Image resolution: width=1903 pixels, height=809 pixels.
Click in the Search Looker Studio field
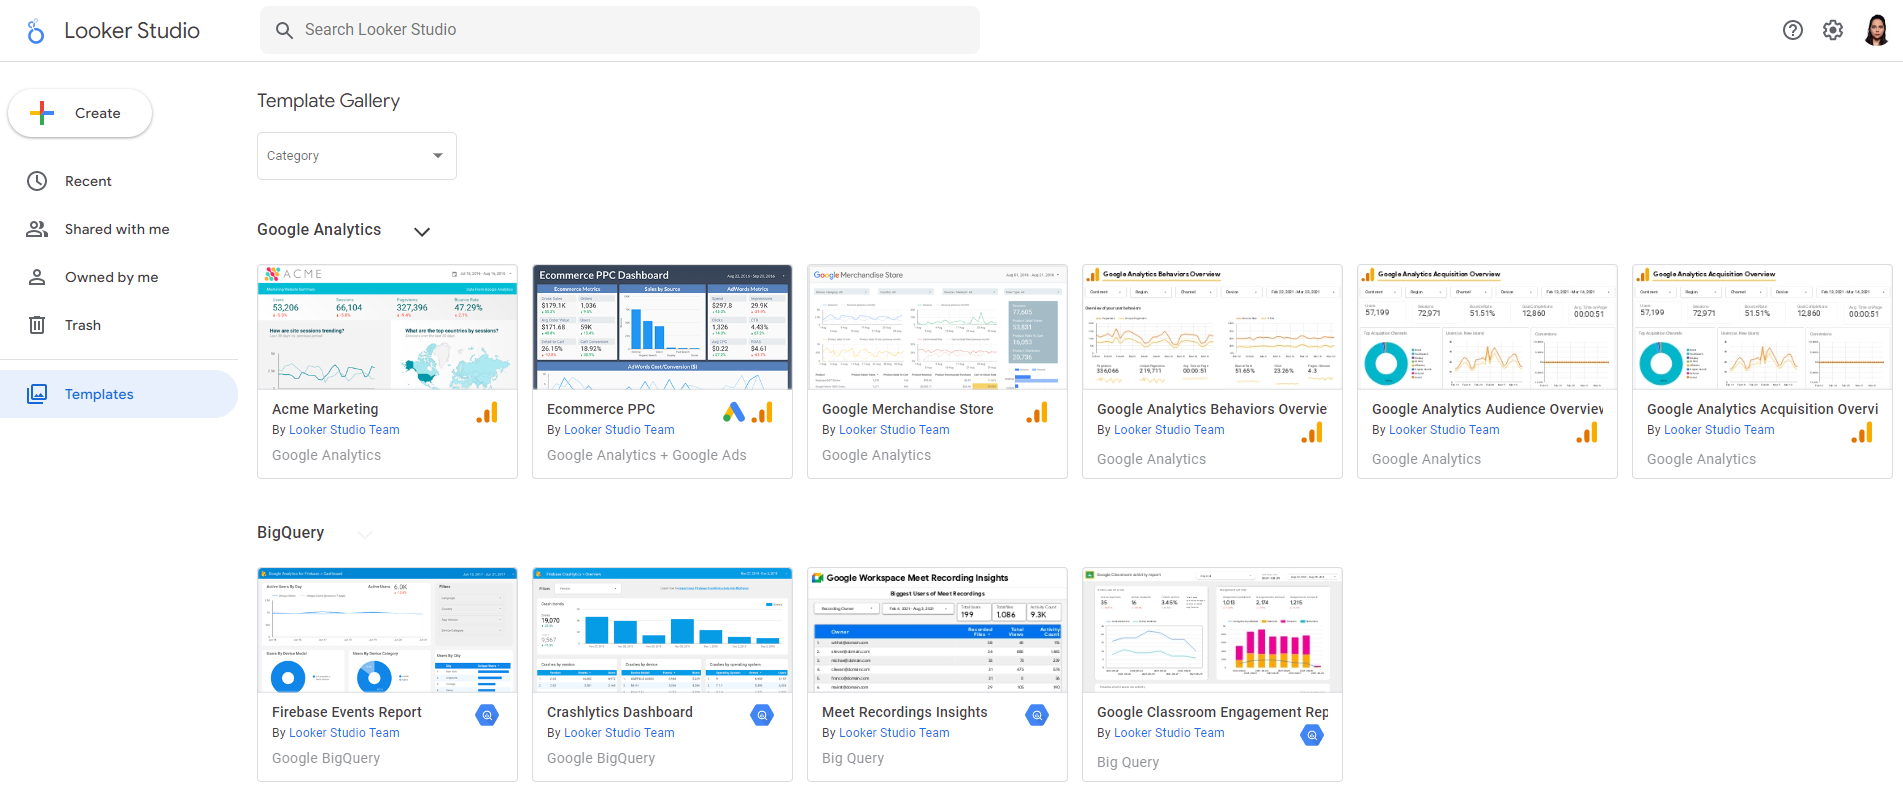[x=620, y=30]
